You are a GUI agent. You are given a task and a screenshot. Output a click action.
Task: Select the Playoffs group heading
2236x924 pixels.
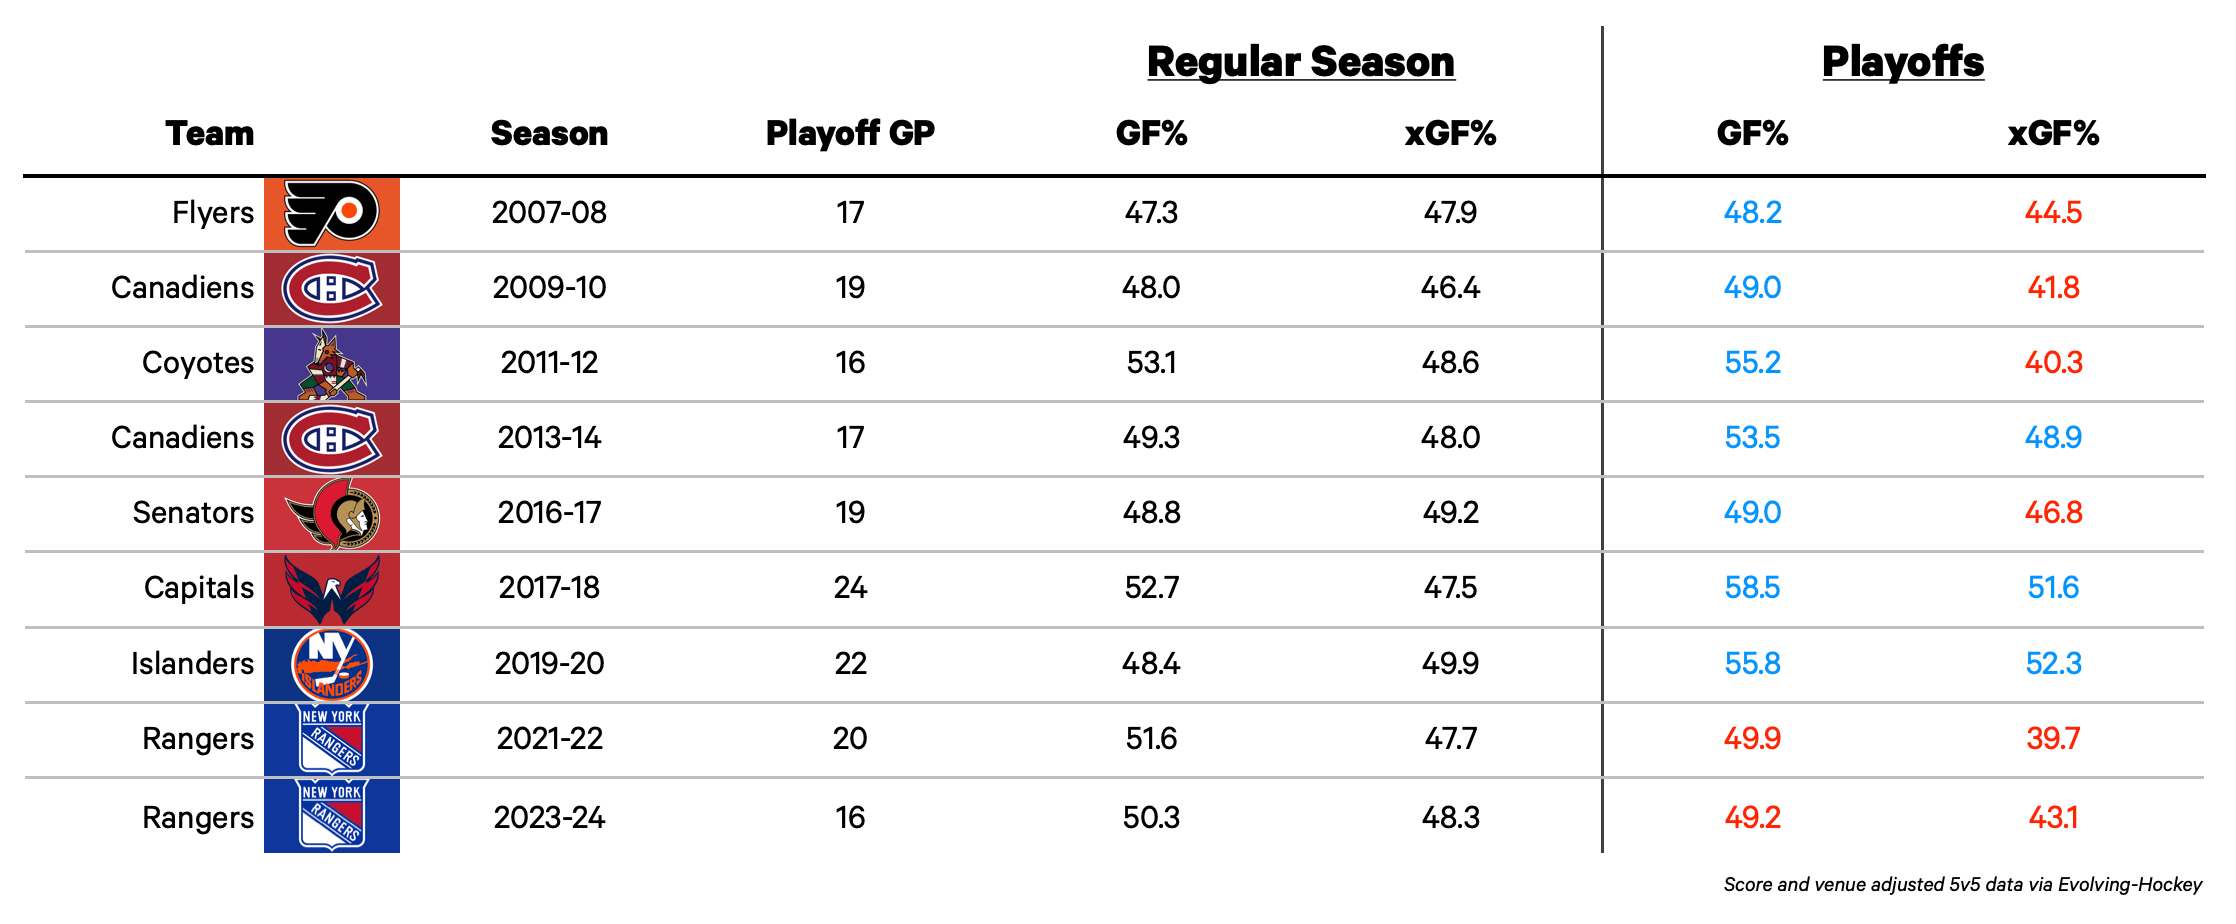coord(1902,62)
